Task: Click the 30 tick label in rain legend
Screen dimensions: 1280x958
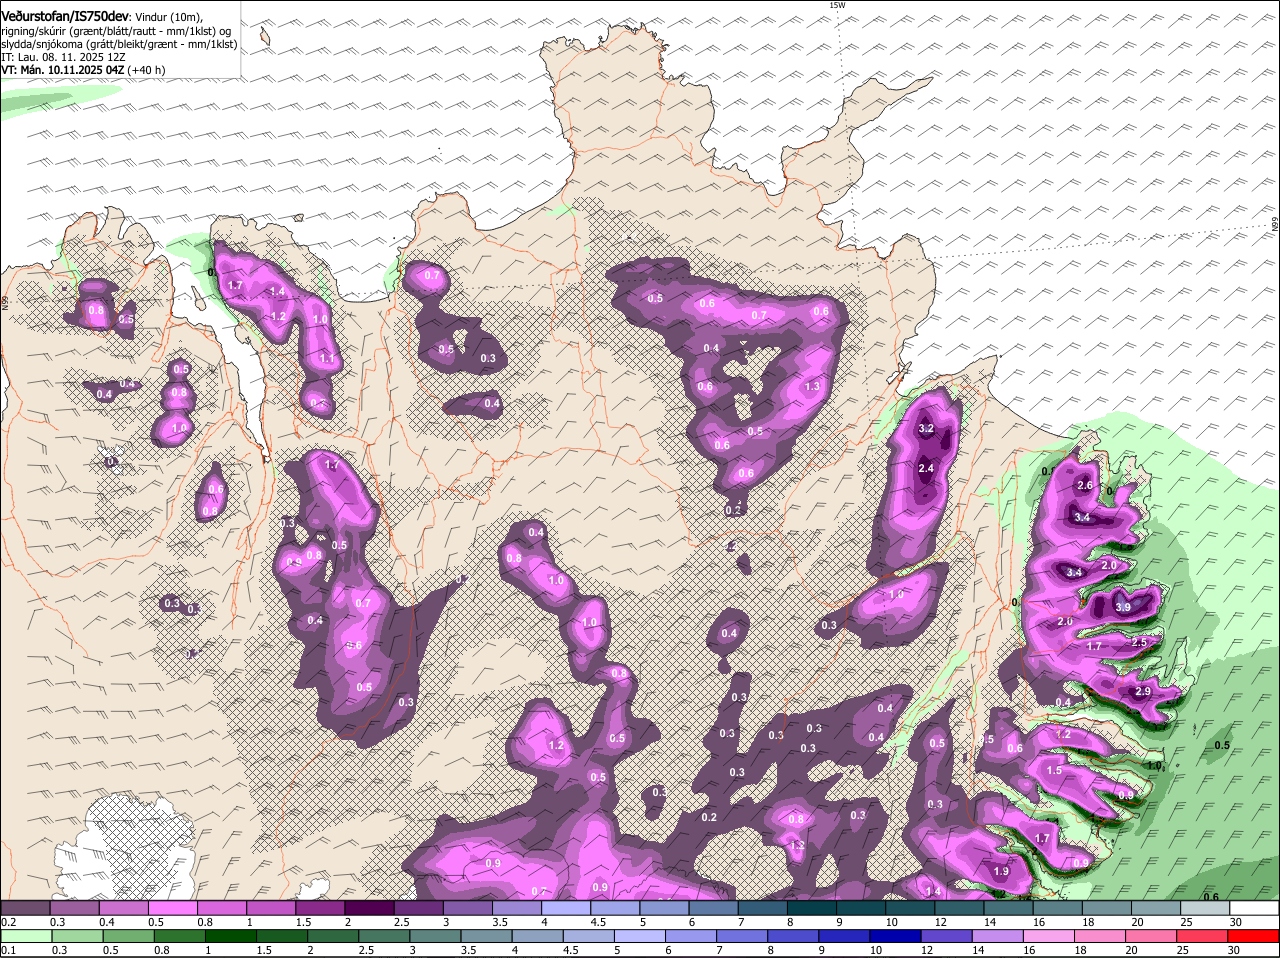Action: point(1233,951)
